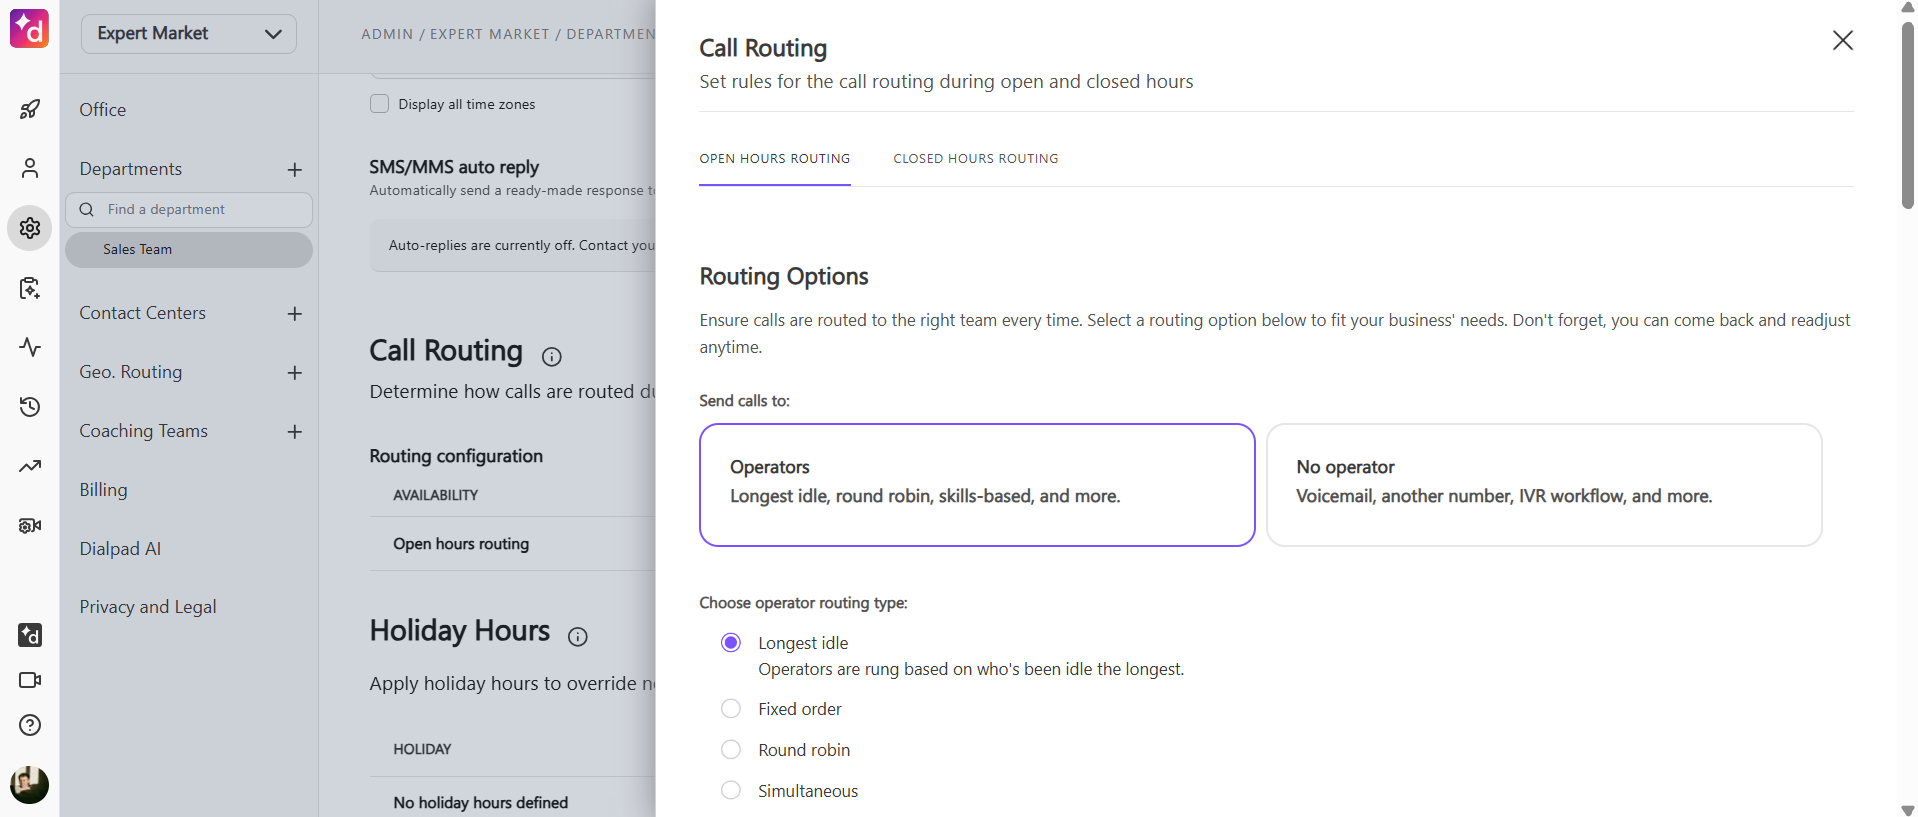The height and width of the screenshot is (817, 1918).
Task: Add a new department with plus icon
Action: pyautogui.click(x=294, y=170)
